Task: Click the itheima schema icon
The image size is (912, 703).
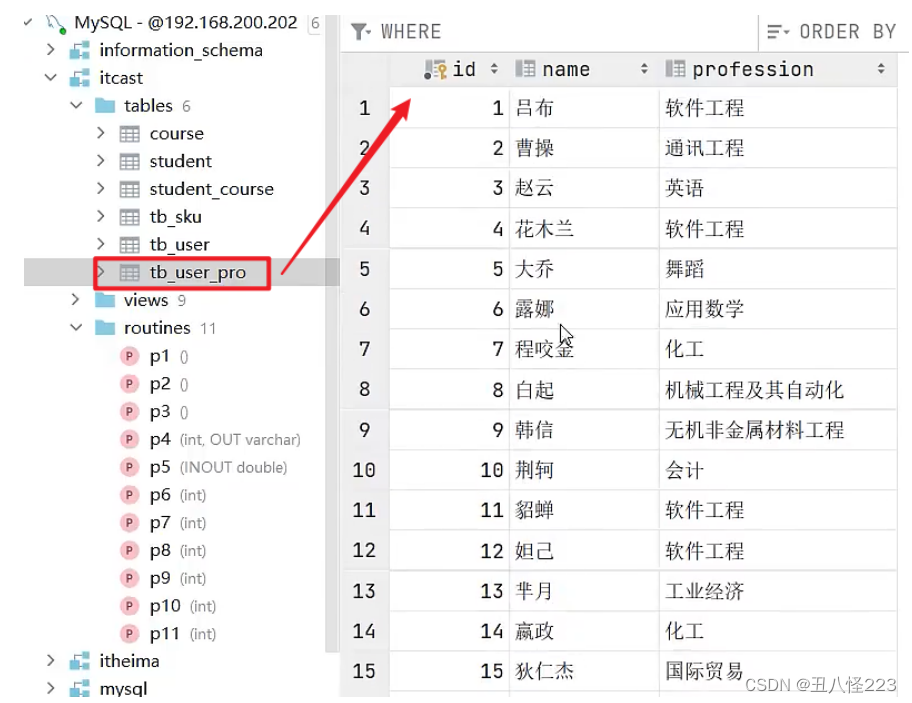Action: click(80, 661)
